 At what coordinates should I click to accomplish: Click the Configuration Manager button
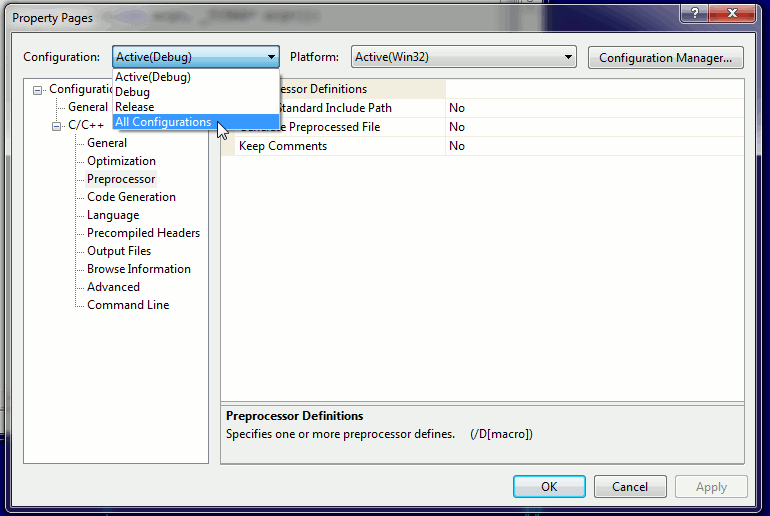665,57
